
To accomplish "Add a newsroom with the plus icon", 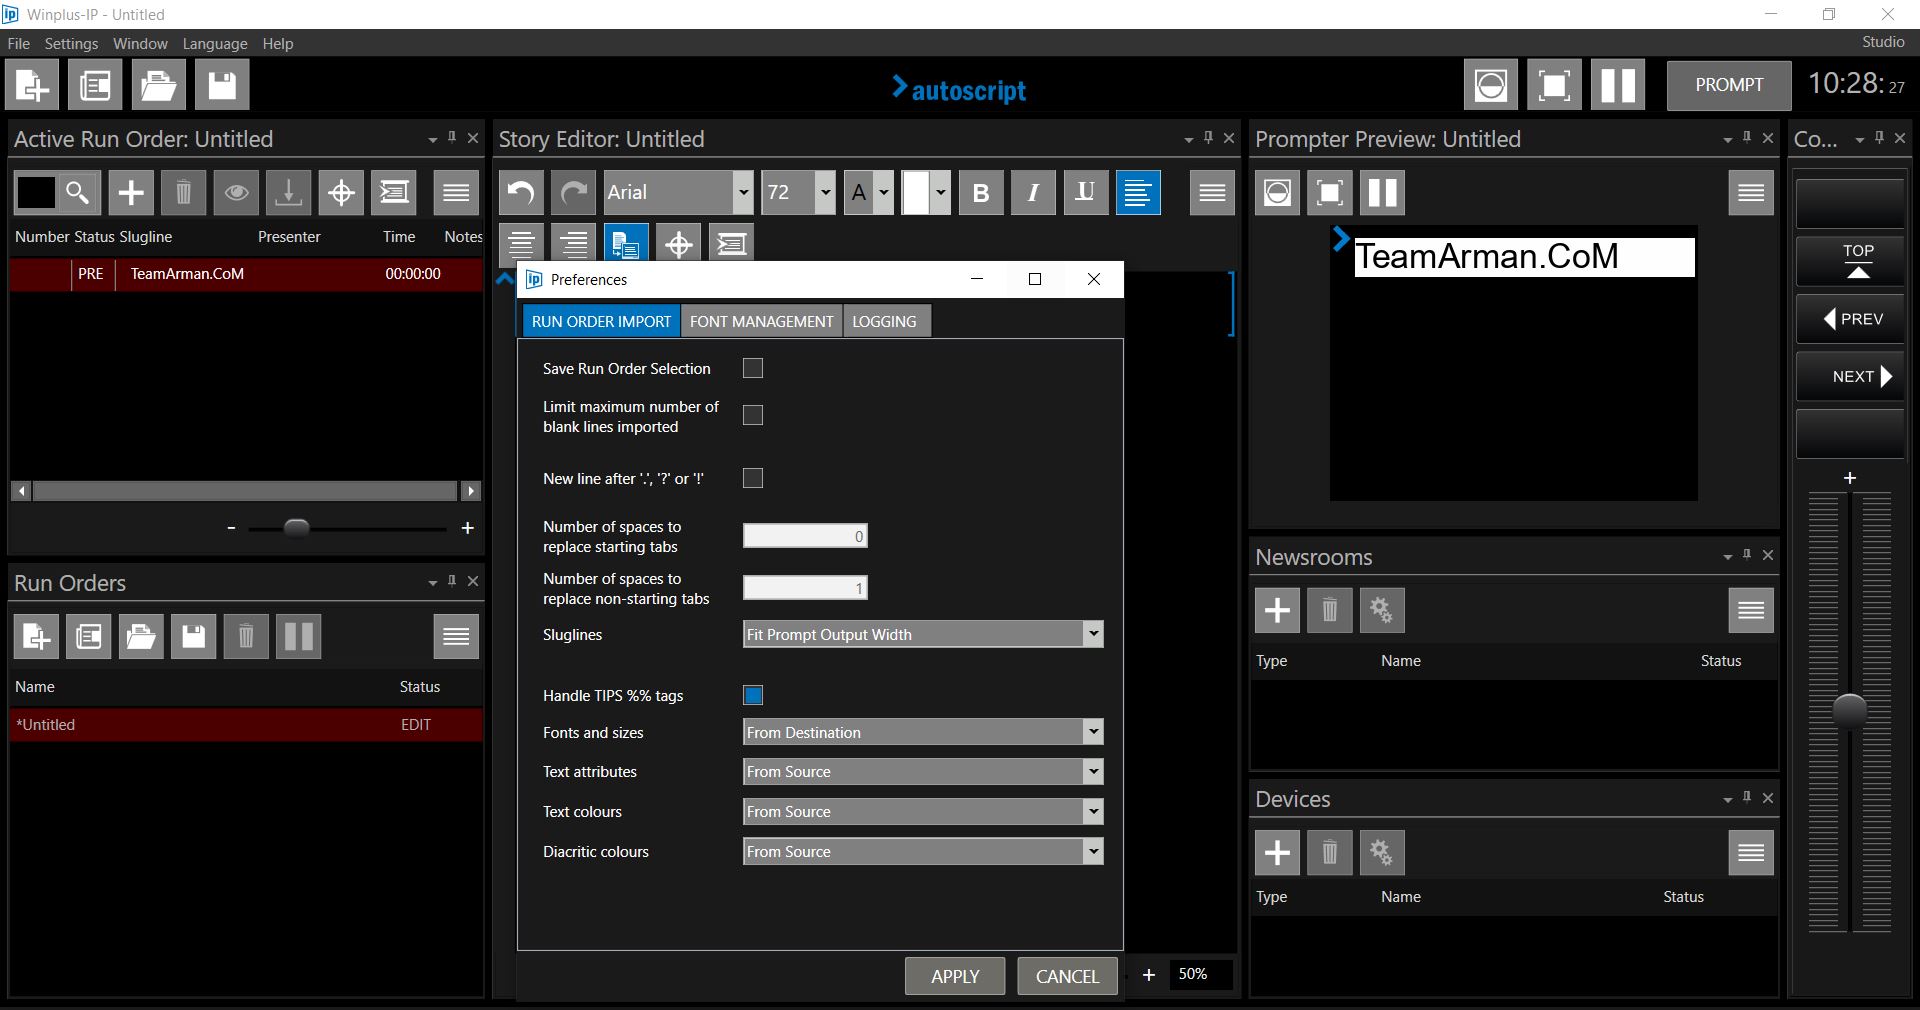I will point(1277,610).
